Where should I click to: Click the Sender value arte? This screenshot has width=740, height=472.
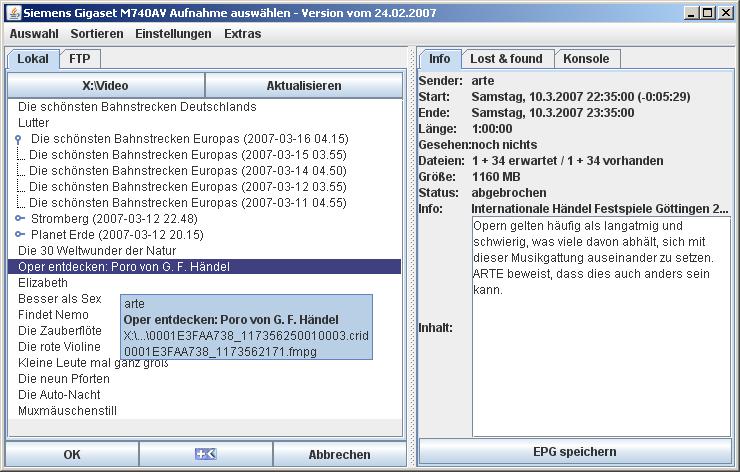coord(482,81)
